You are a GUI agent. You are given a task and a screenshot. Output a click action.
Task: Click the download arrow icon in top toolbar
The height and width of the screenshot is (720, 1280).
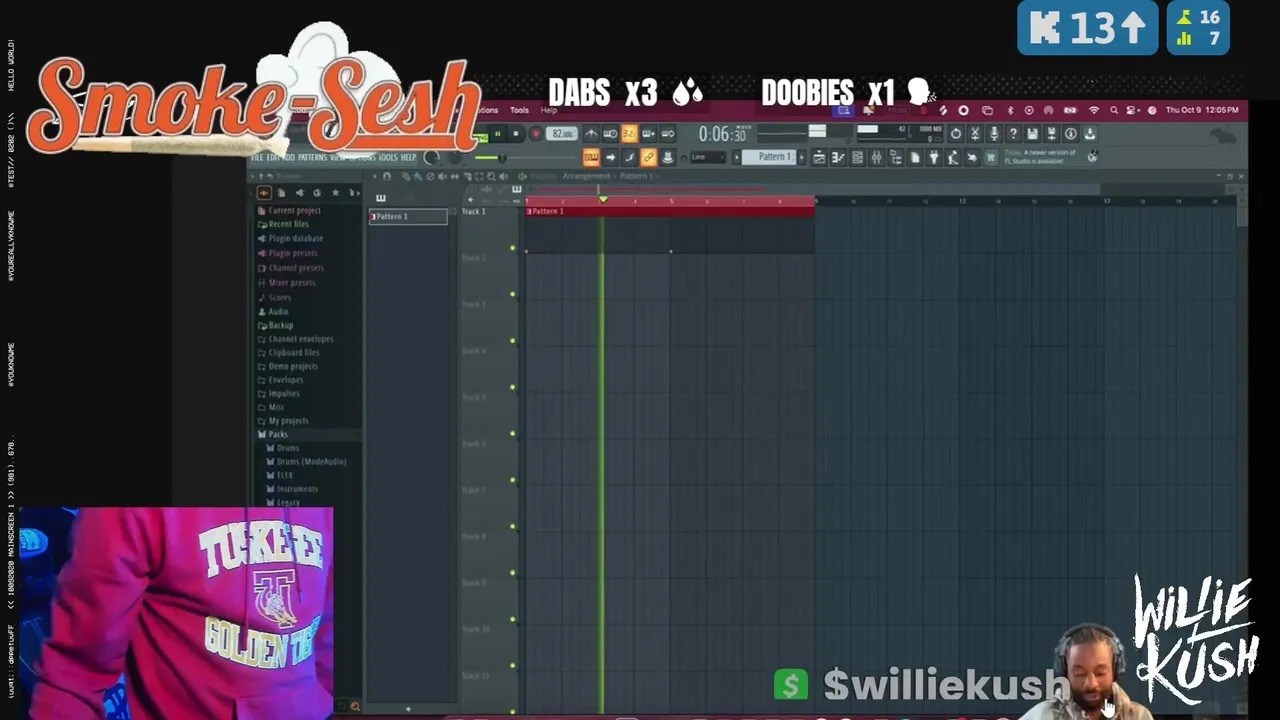coord(1090,133)
